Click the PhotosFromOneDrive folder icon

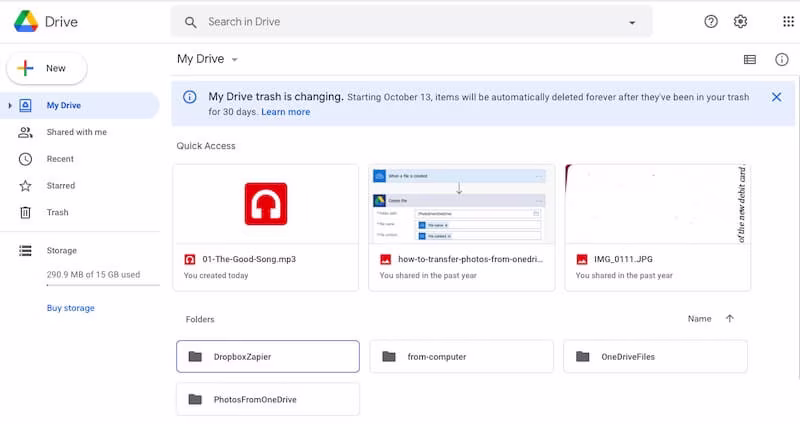[x=195, y=400]
